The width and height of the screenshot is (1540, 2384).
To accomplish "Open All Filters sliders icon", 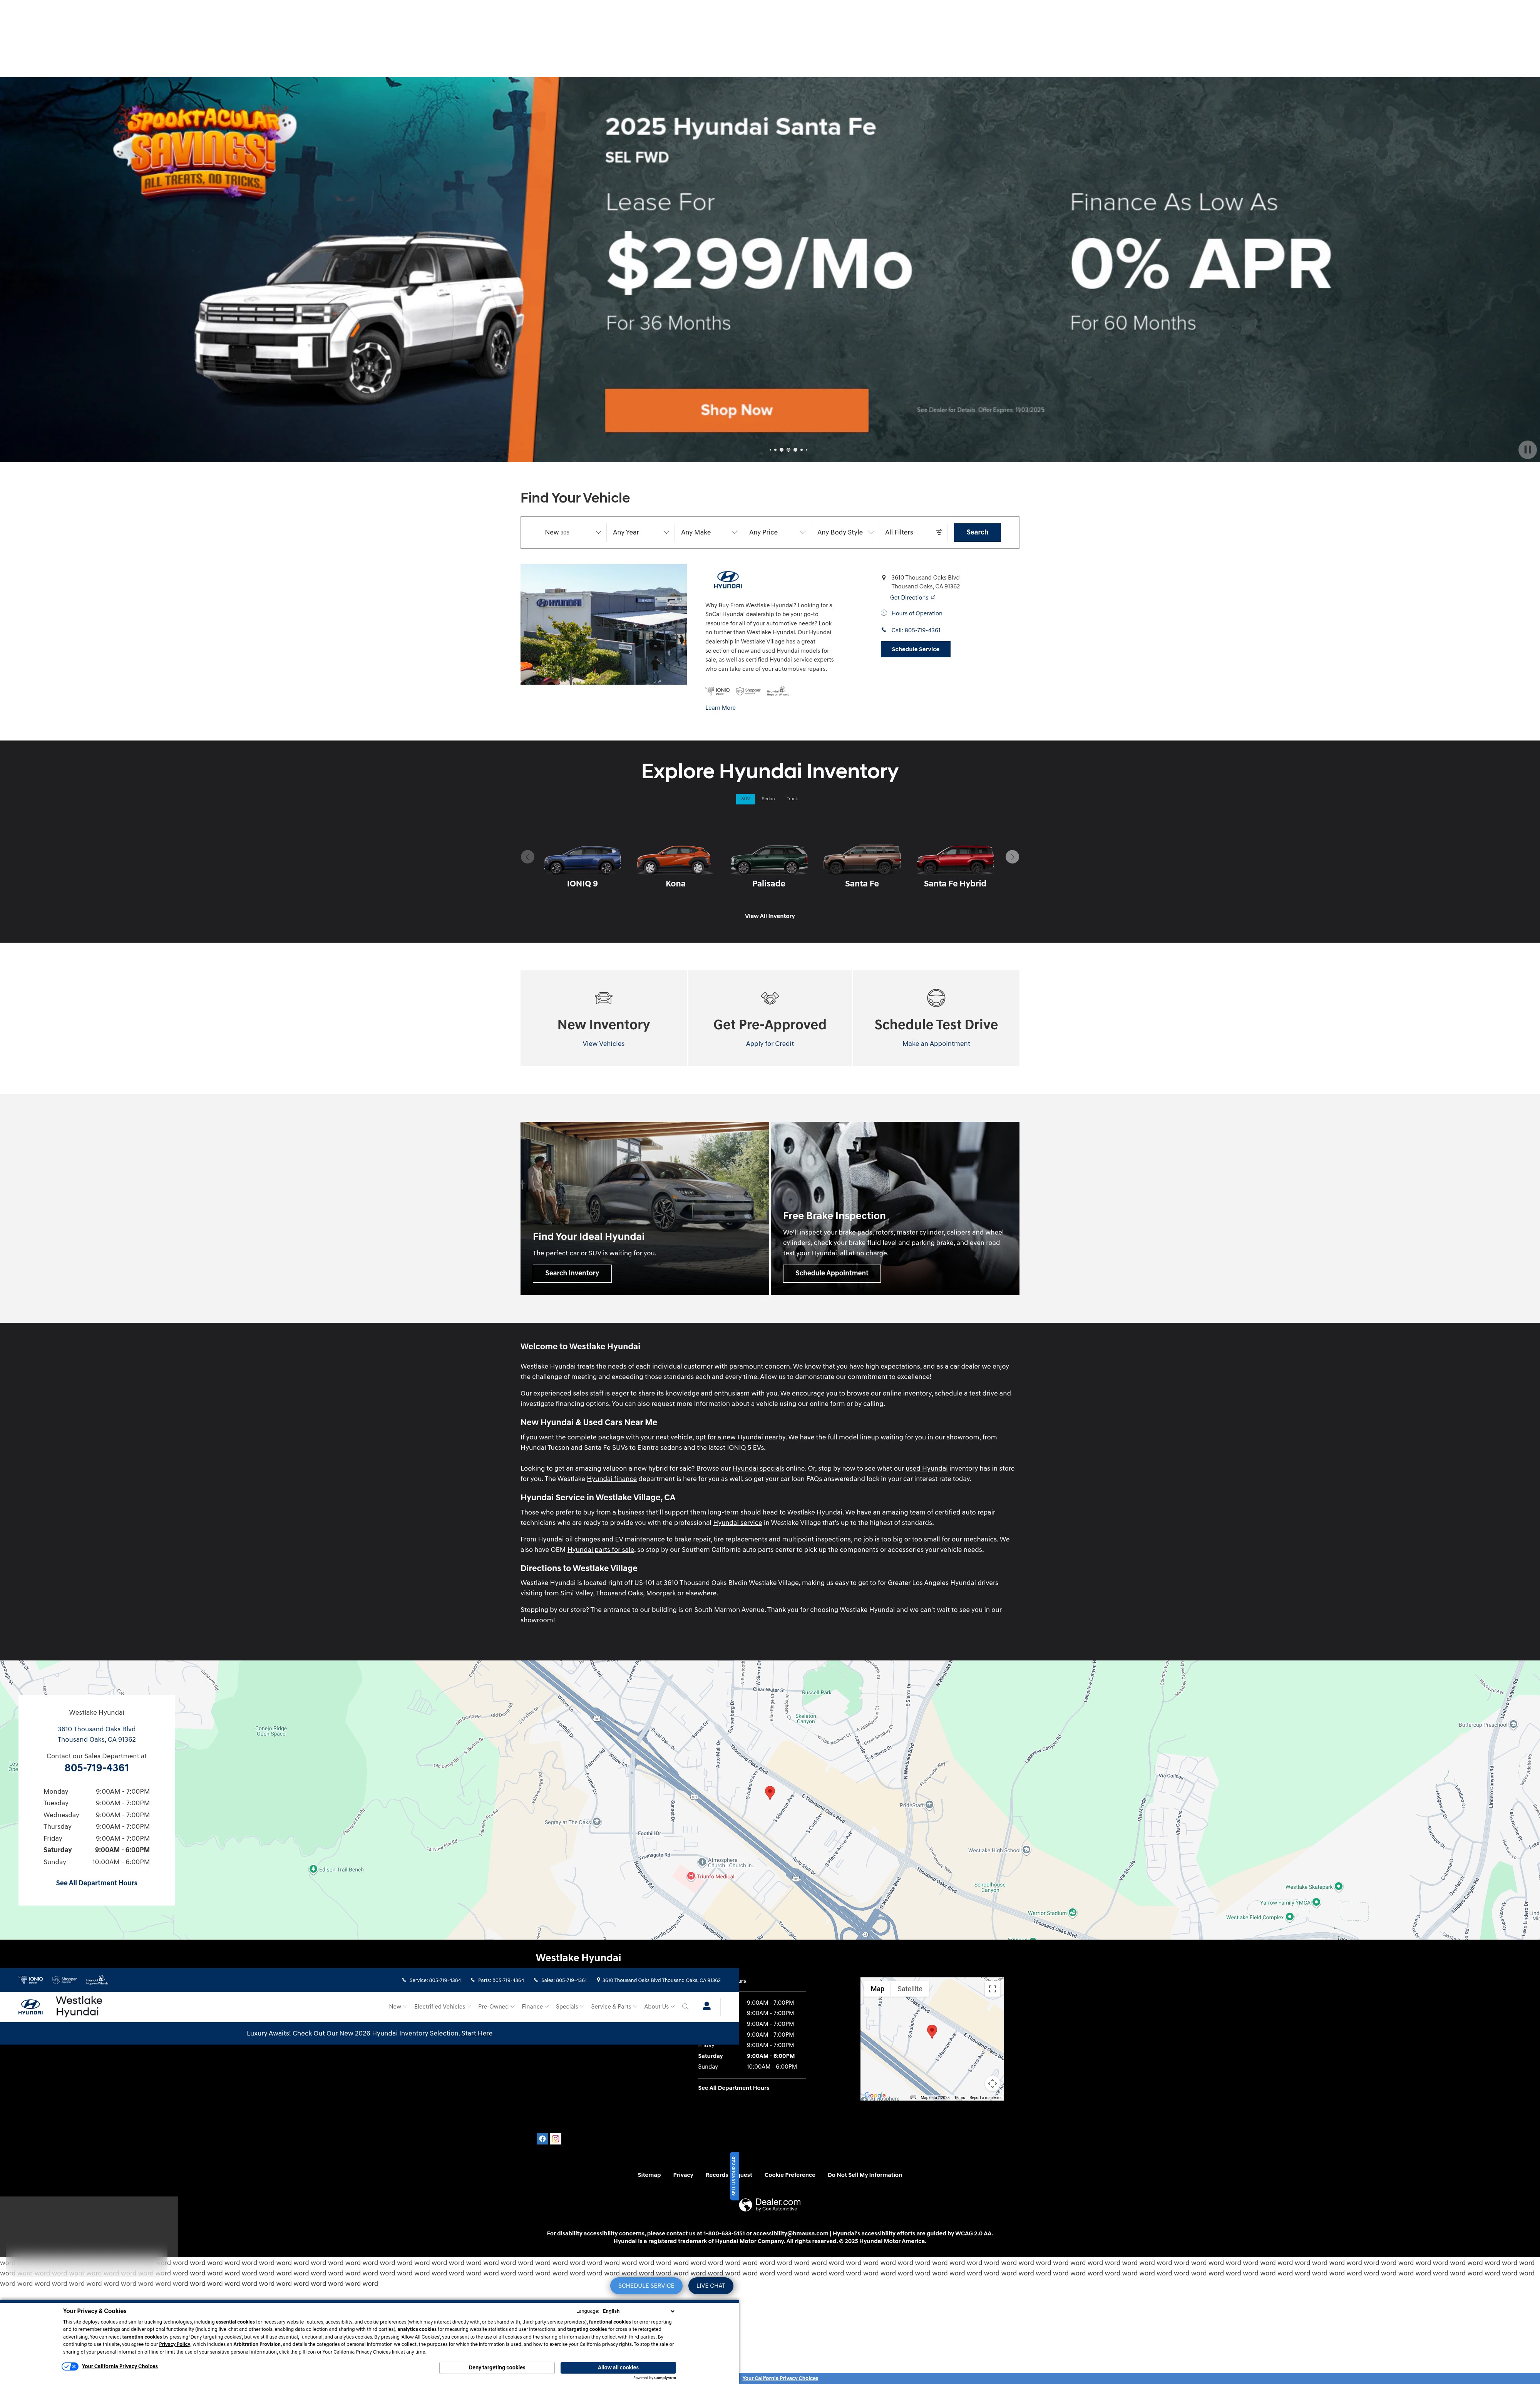I will click(939, 533).
